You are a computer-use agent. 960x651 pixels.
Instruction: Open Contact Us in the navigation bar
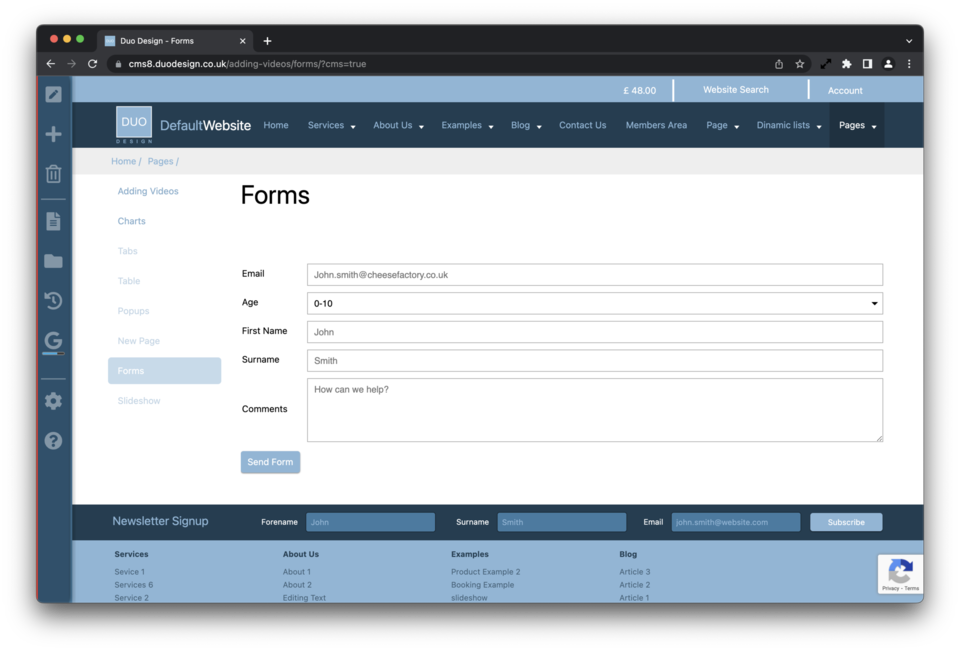pyautogui.click(x=582, y=125)
